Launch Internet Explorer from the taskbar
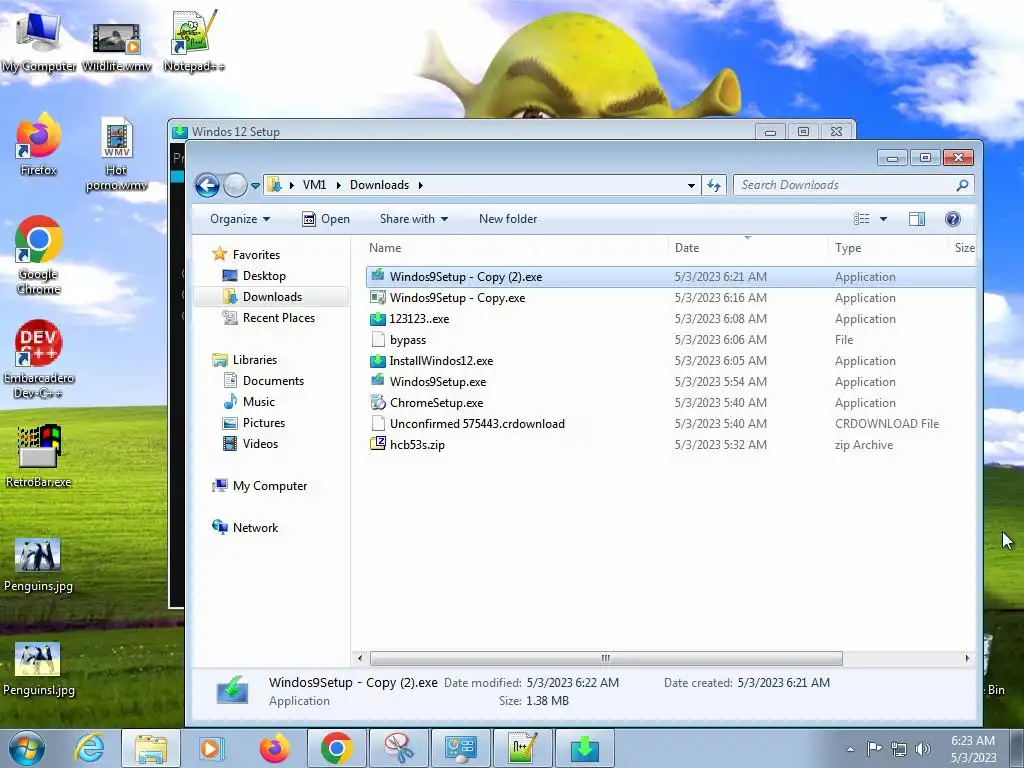The width and height of the screenshot is (1024, 768). tap(89, 748)
